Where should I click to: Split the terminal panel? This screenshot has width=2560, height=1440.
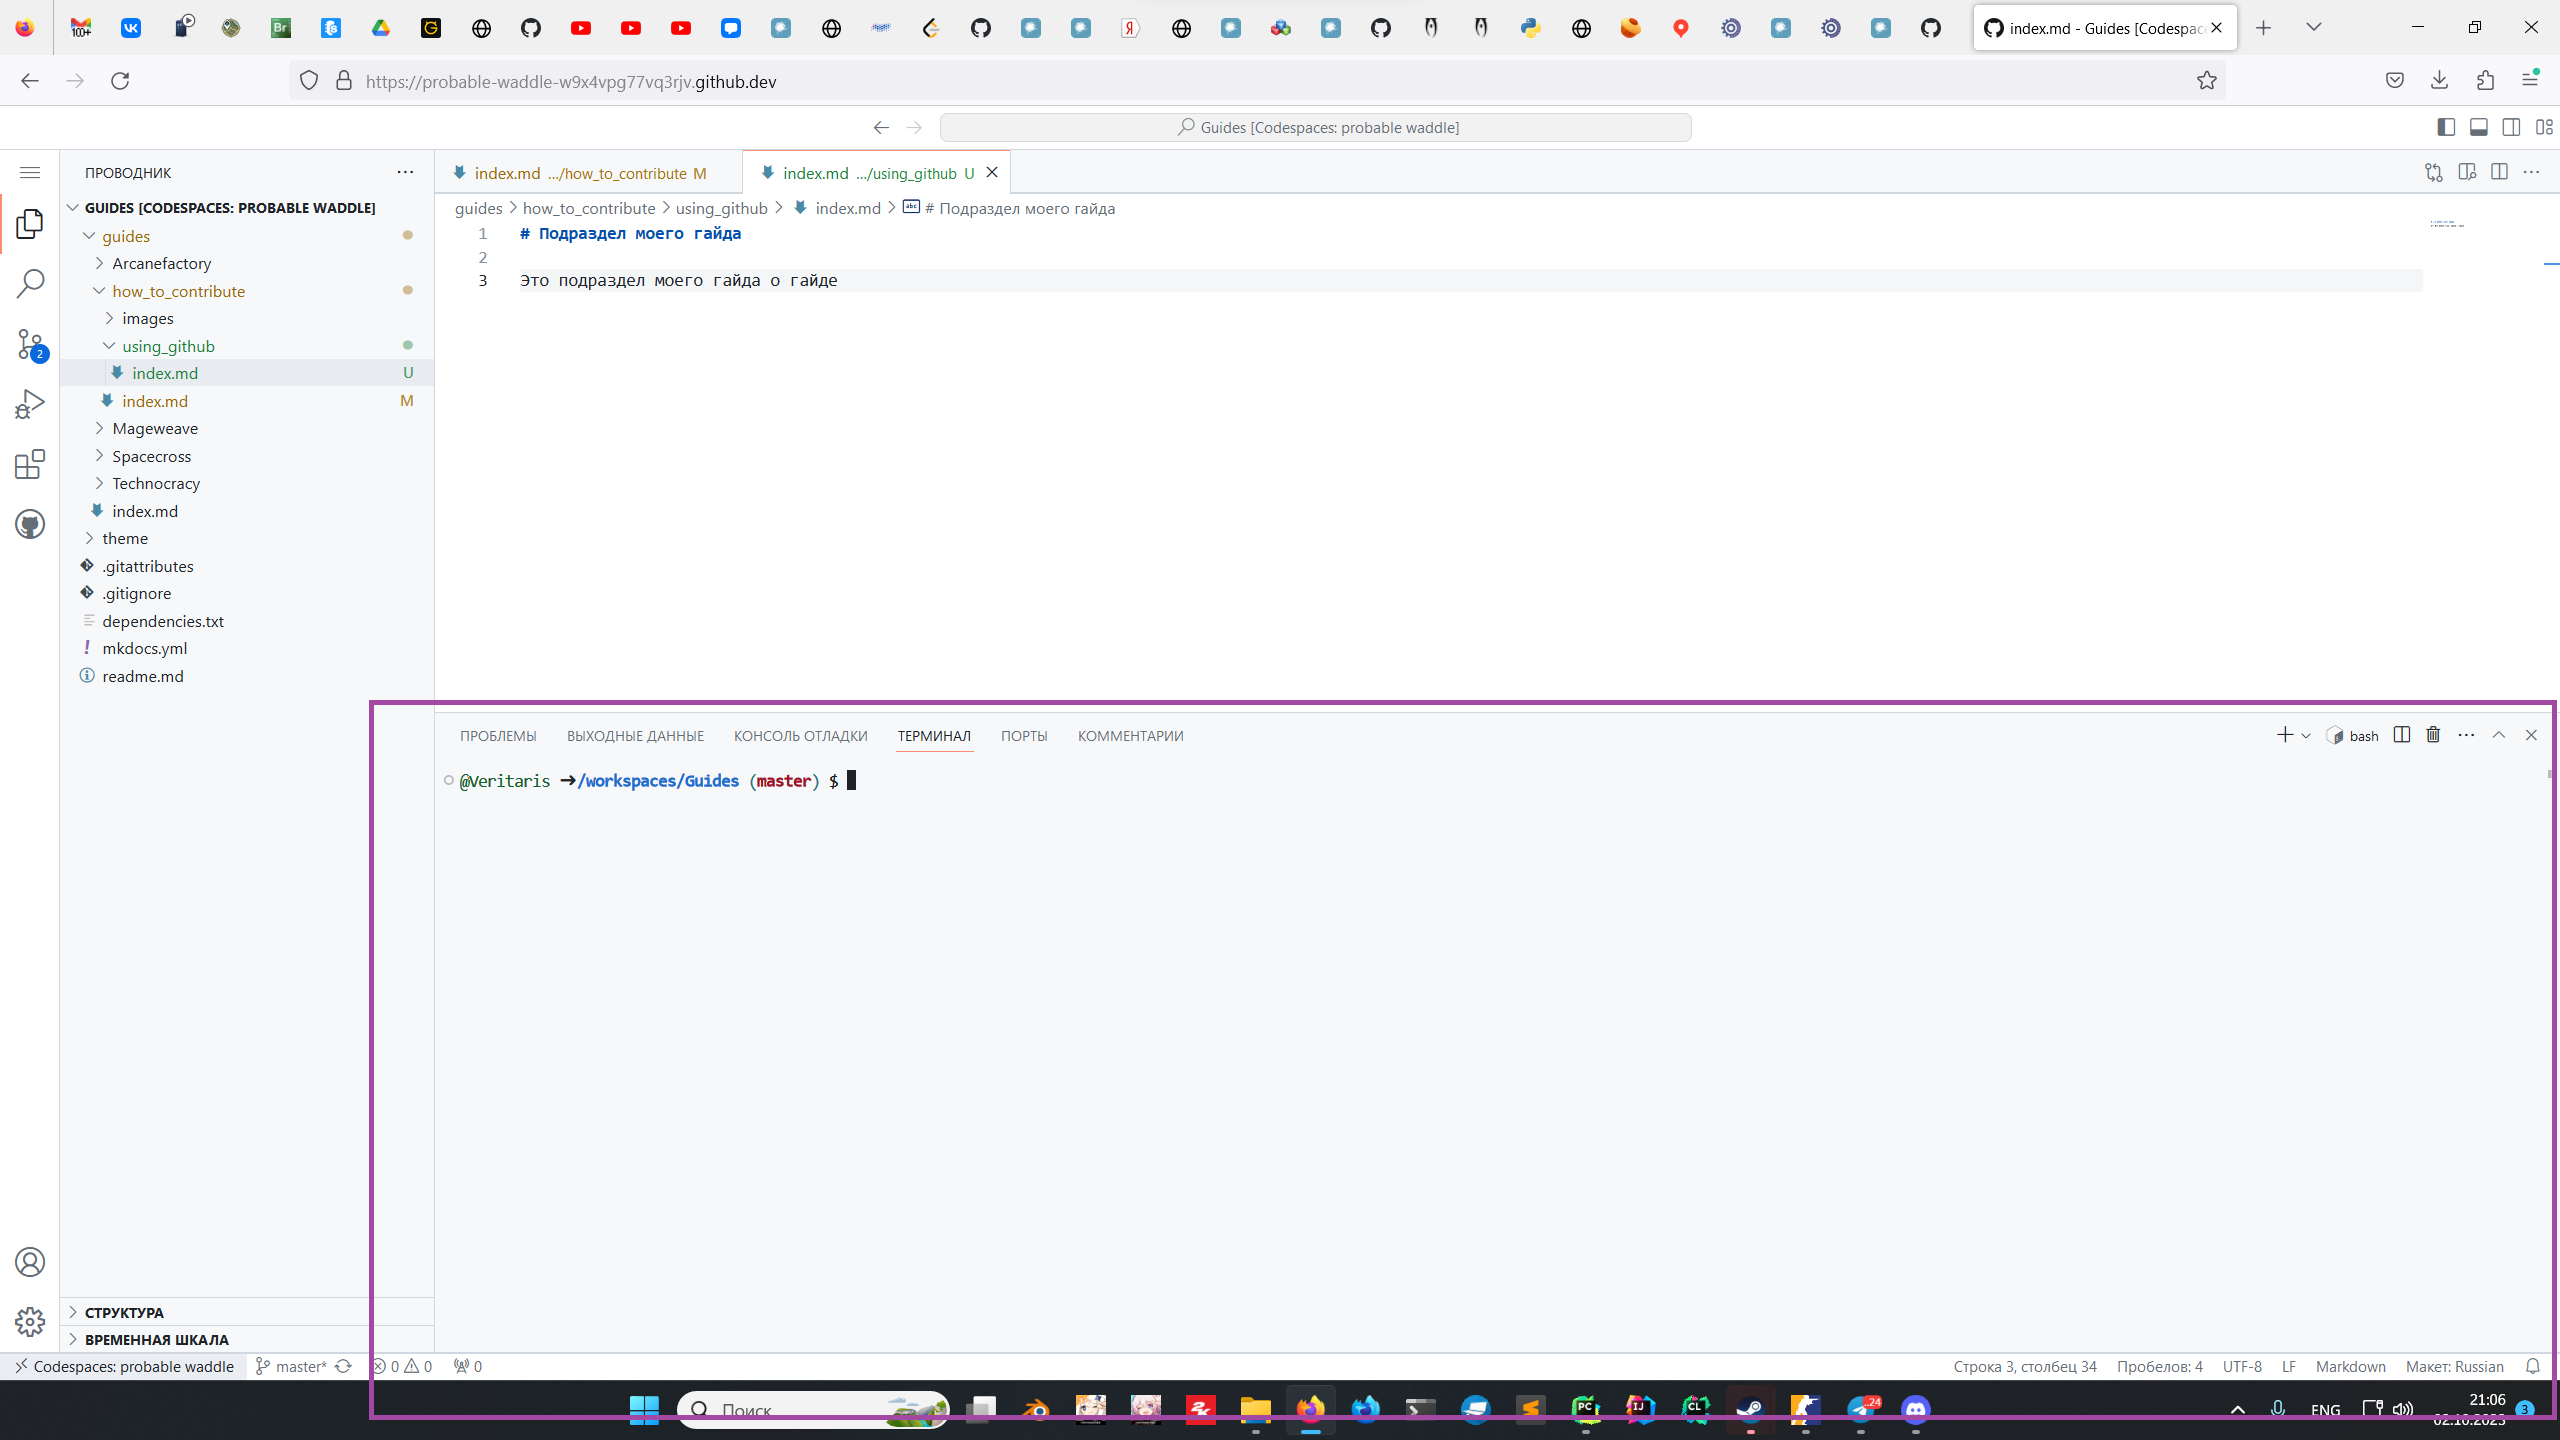tap(2401, 735)
